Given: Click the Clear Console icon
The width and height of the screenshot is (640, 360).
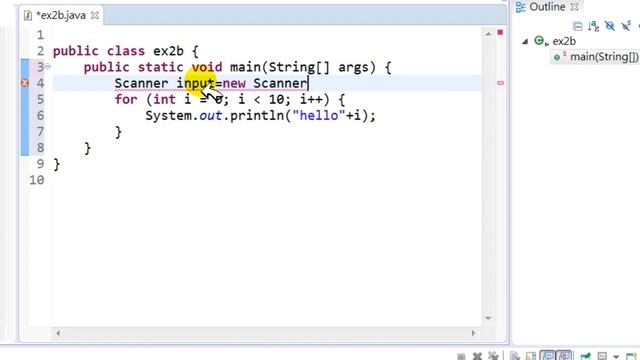Looking at the screenshot, I should point(515,356).
